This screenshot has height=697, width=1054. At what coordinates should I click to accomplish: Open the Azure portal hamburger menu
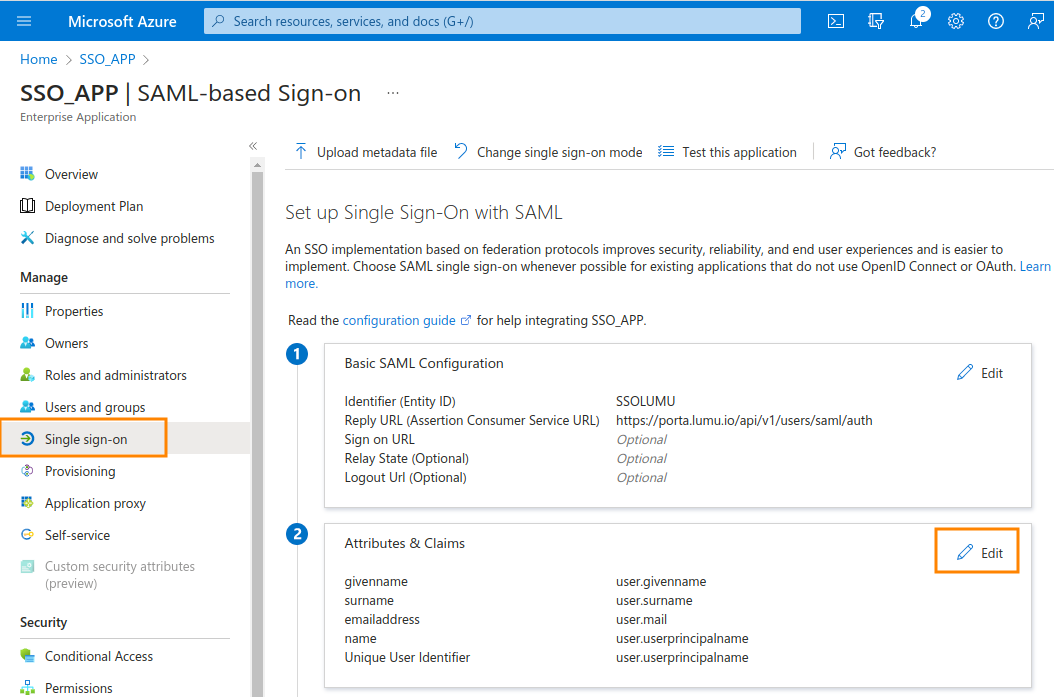pos(24,21)
